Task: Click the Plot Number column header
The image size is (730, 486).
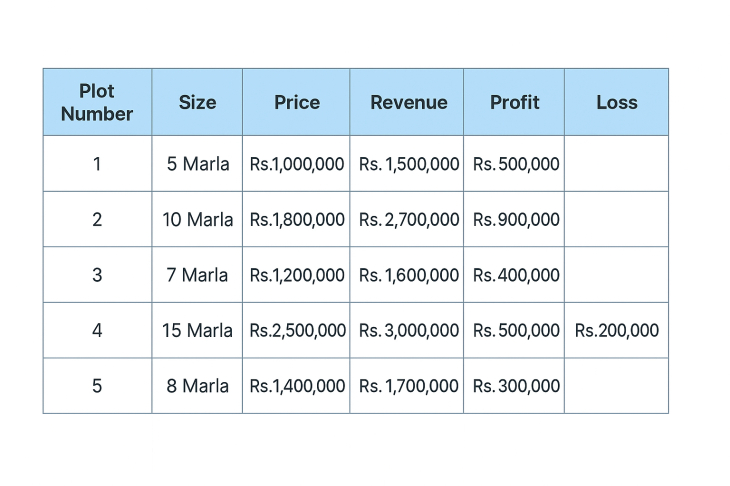Action: 97,102
